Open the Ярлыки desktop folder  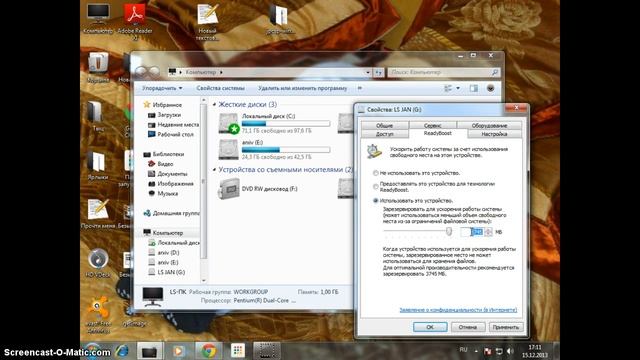tap(98, 165)
